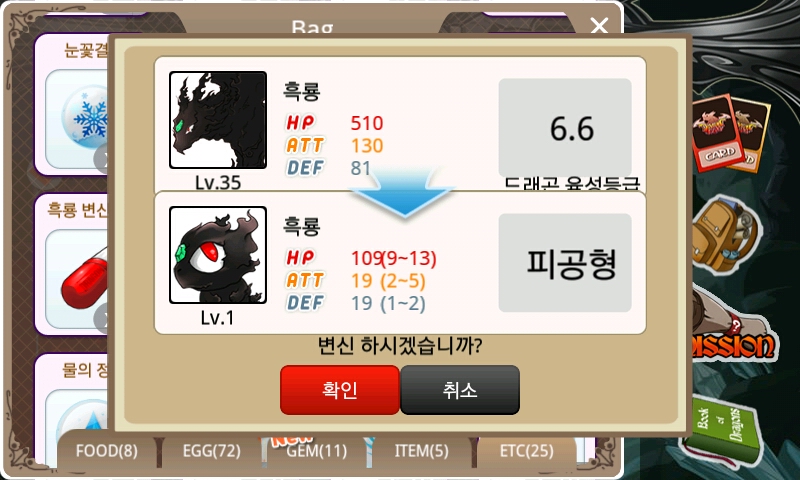Open the FOOD(8) tab

coord(107,451)
